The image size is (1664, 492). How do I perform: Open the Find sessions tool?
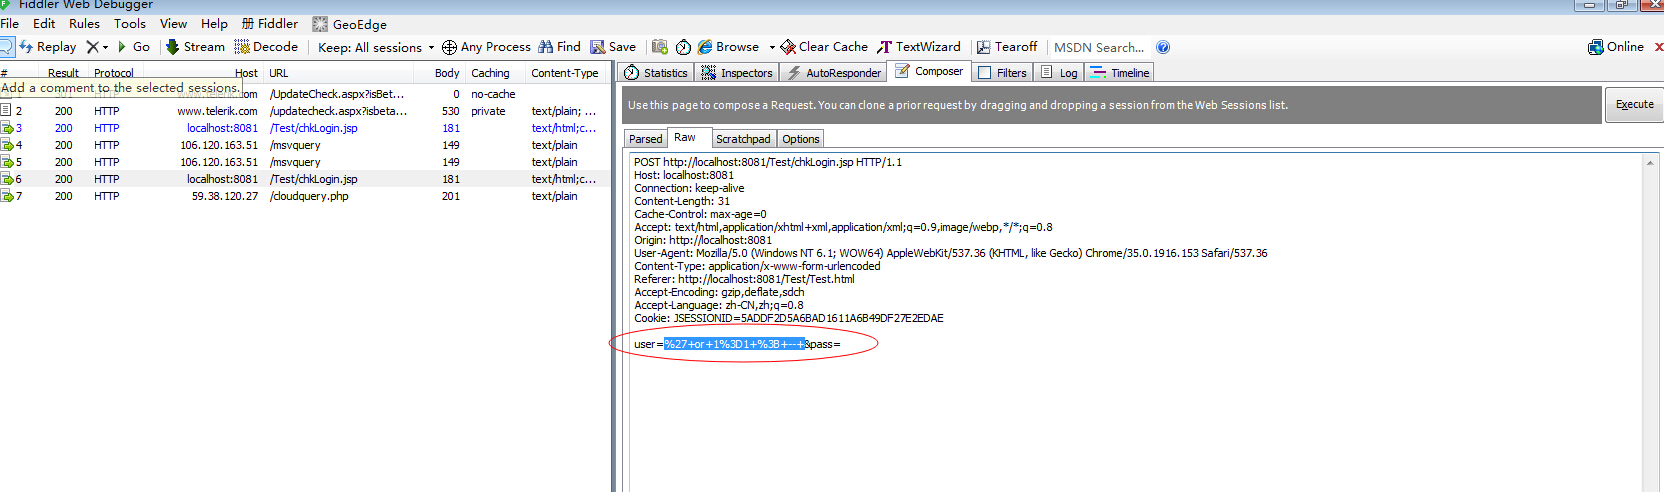pyautogui.click(x=546, y=47)
